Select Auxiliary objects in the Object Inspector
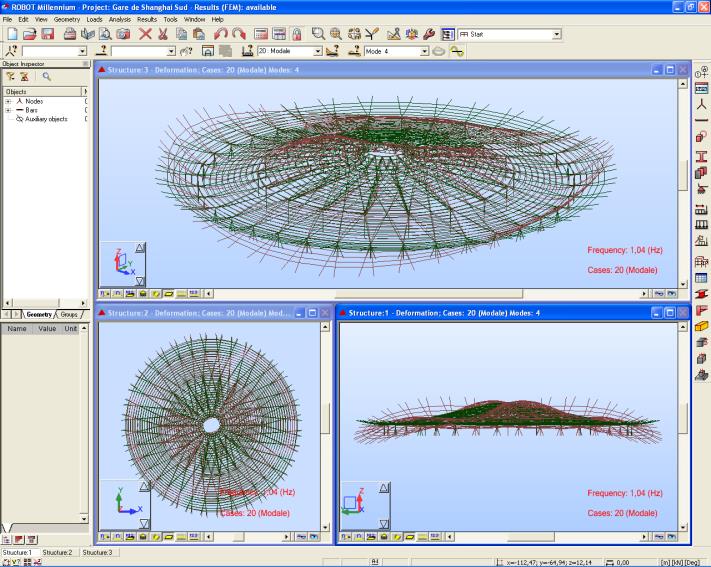This screenshot has height=567, width=711. click(x=46, y=119)
